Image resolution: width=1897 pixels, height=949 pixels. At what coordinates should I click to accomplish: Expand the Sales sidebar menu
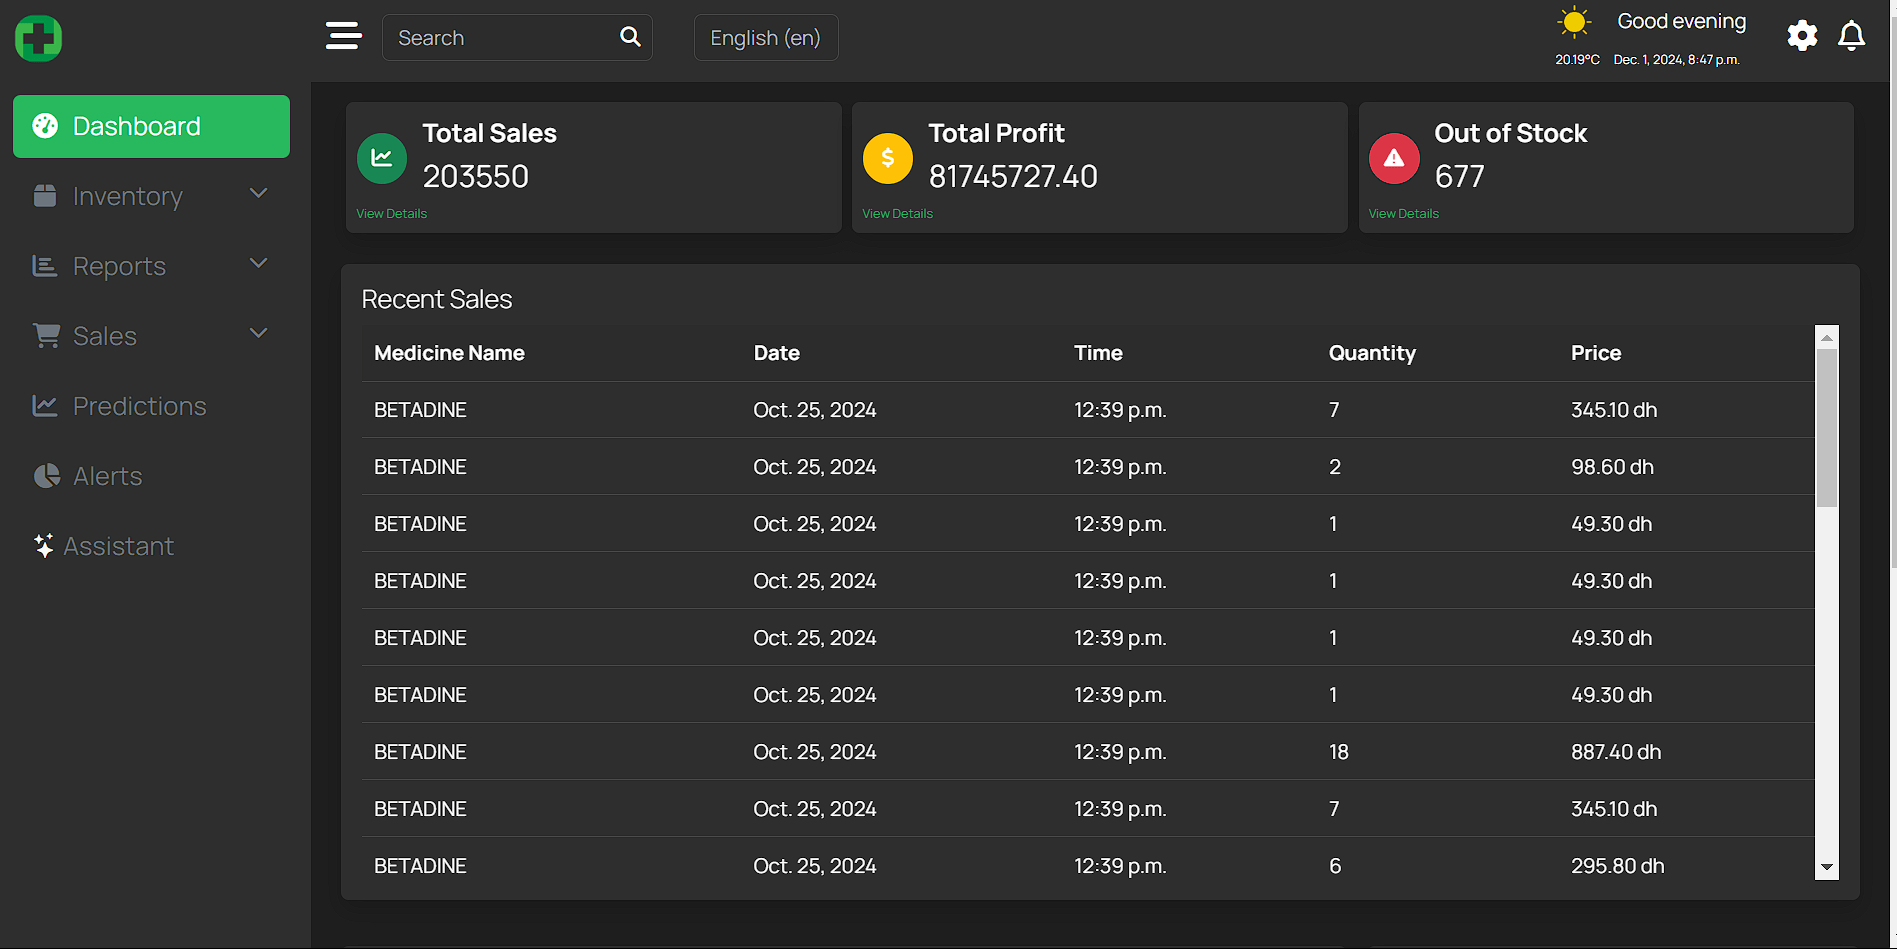tap(151, 336)
